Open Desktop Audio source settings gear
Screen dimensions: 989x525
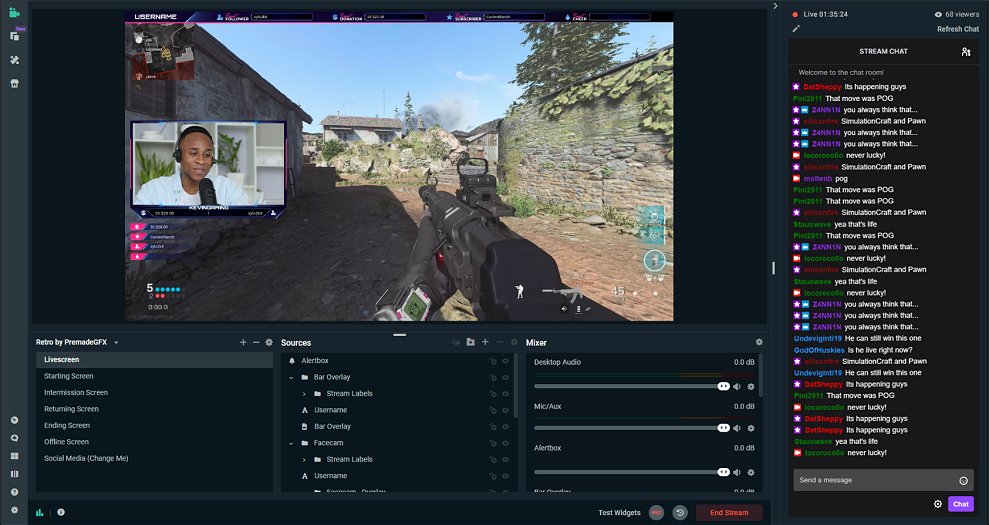tap(751, 386)
